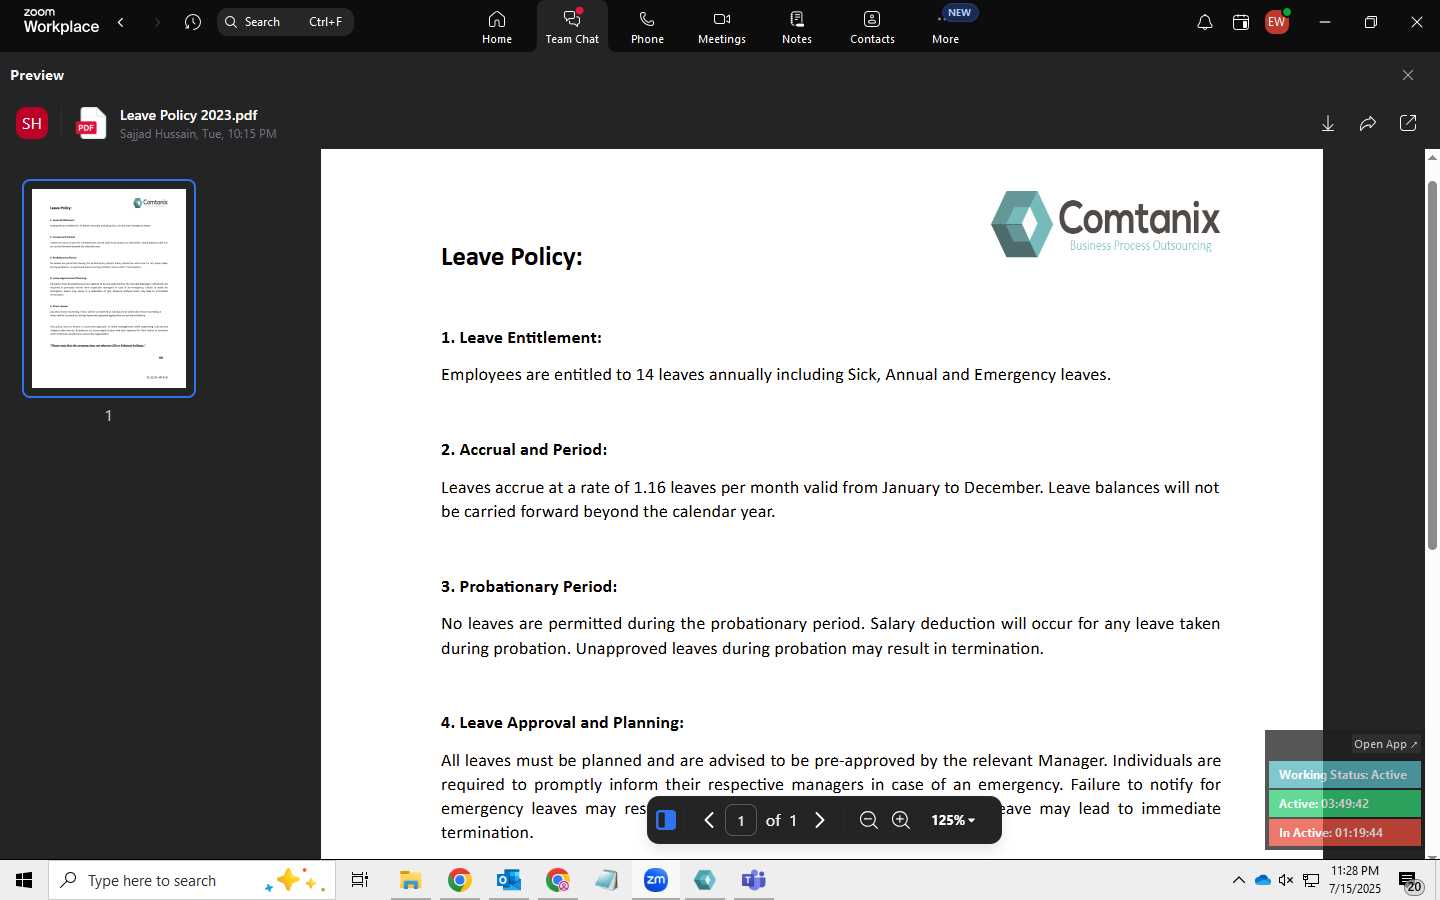1440x900 pixels.
Task: Open the EW profile avatar menu
Action: click(1277, 22)
